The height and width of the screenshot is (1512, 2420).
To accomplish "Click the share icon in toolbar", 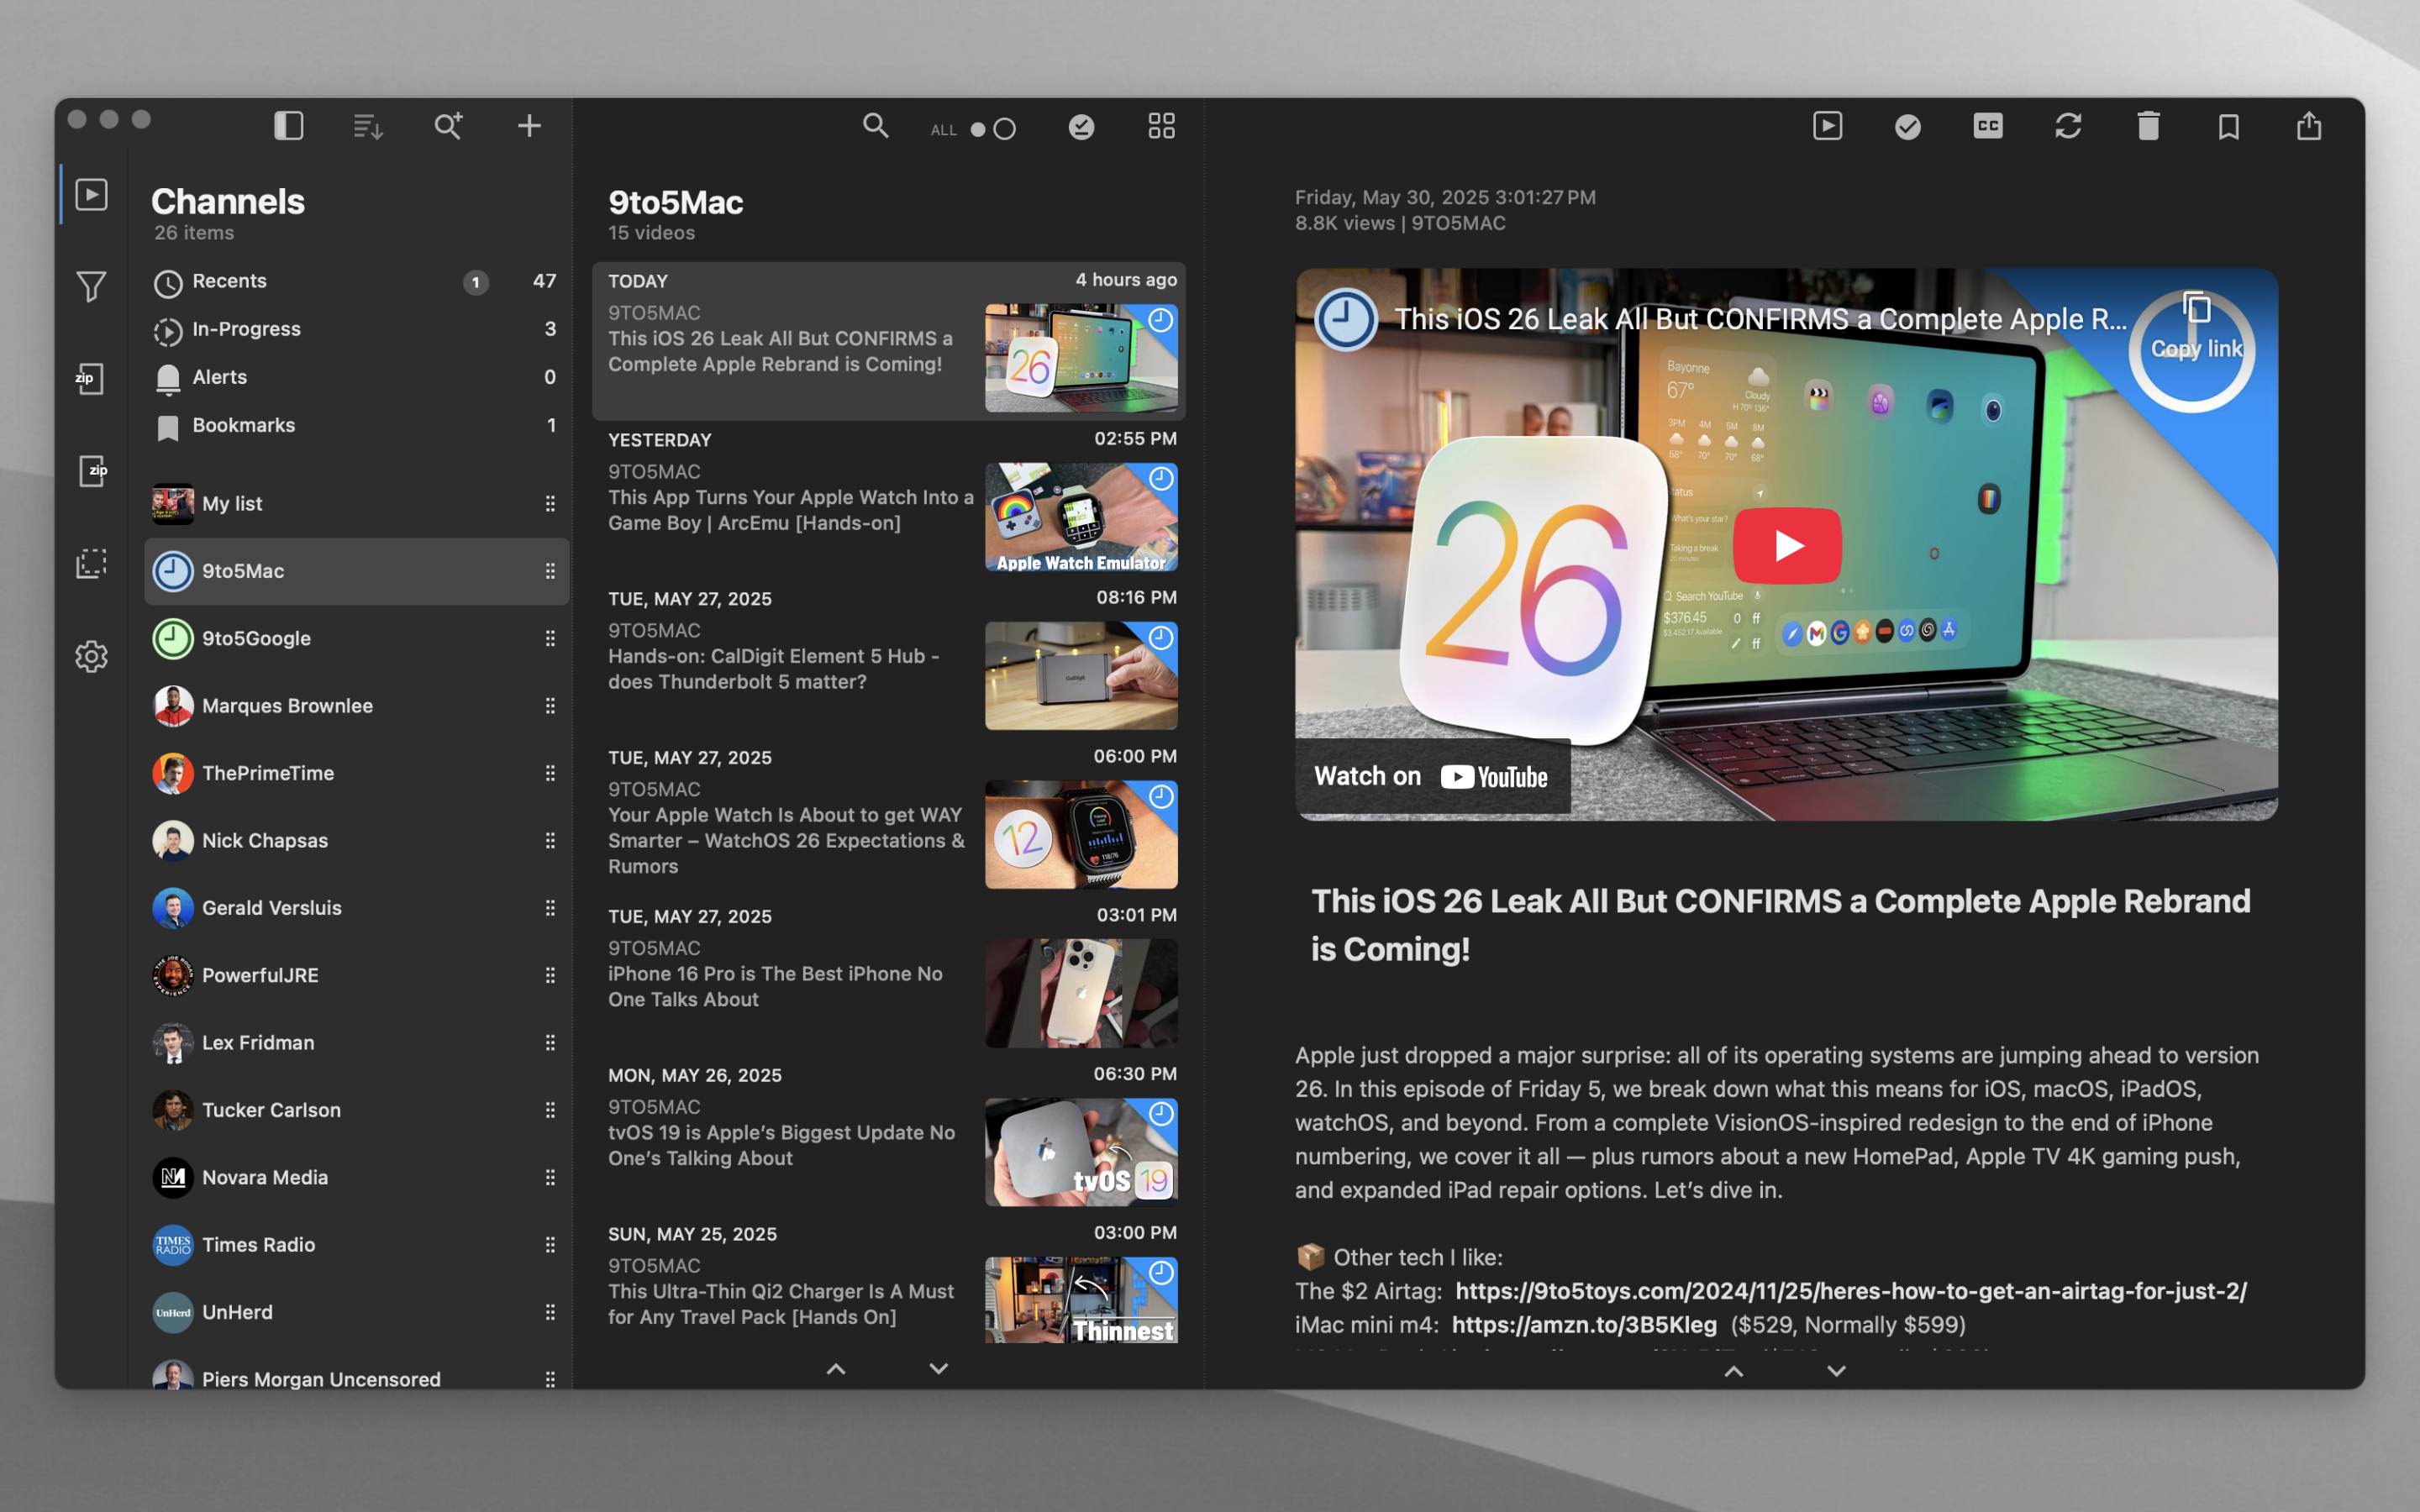I will [2309, 126].
